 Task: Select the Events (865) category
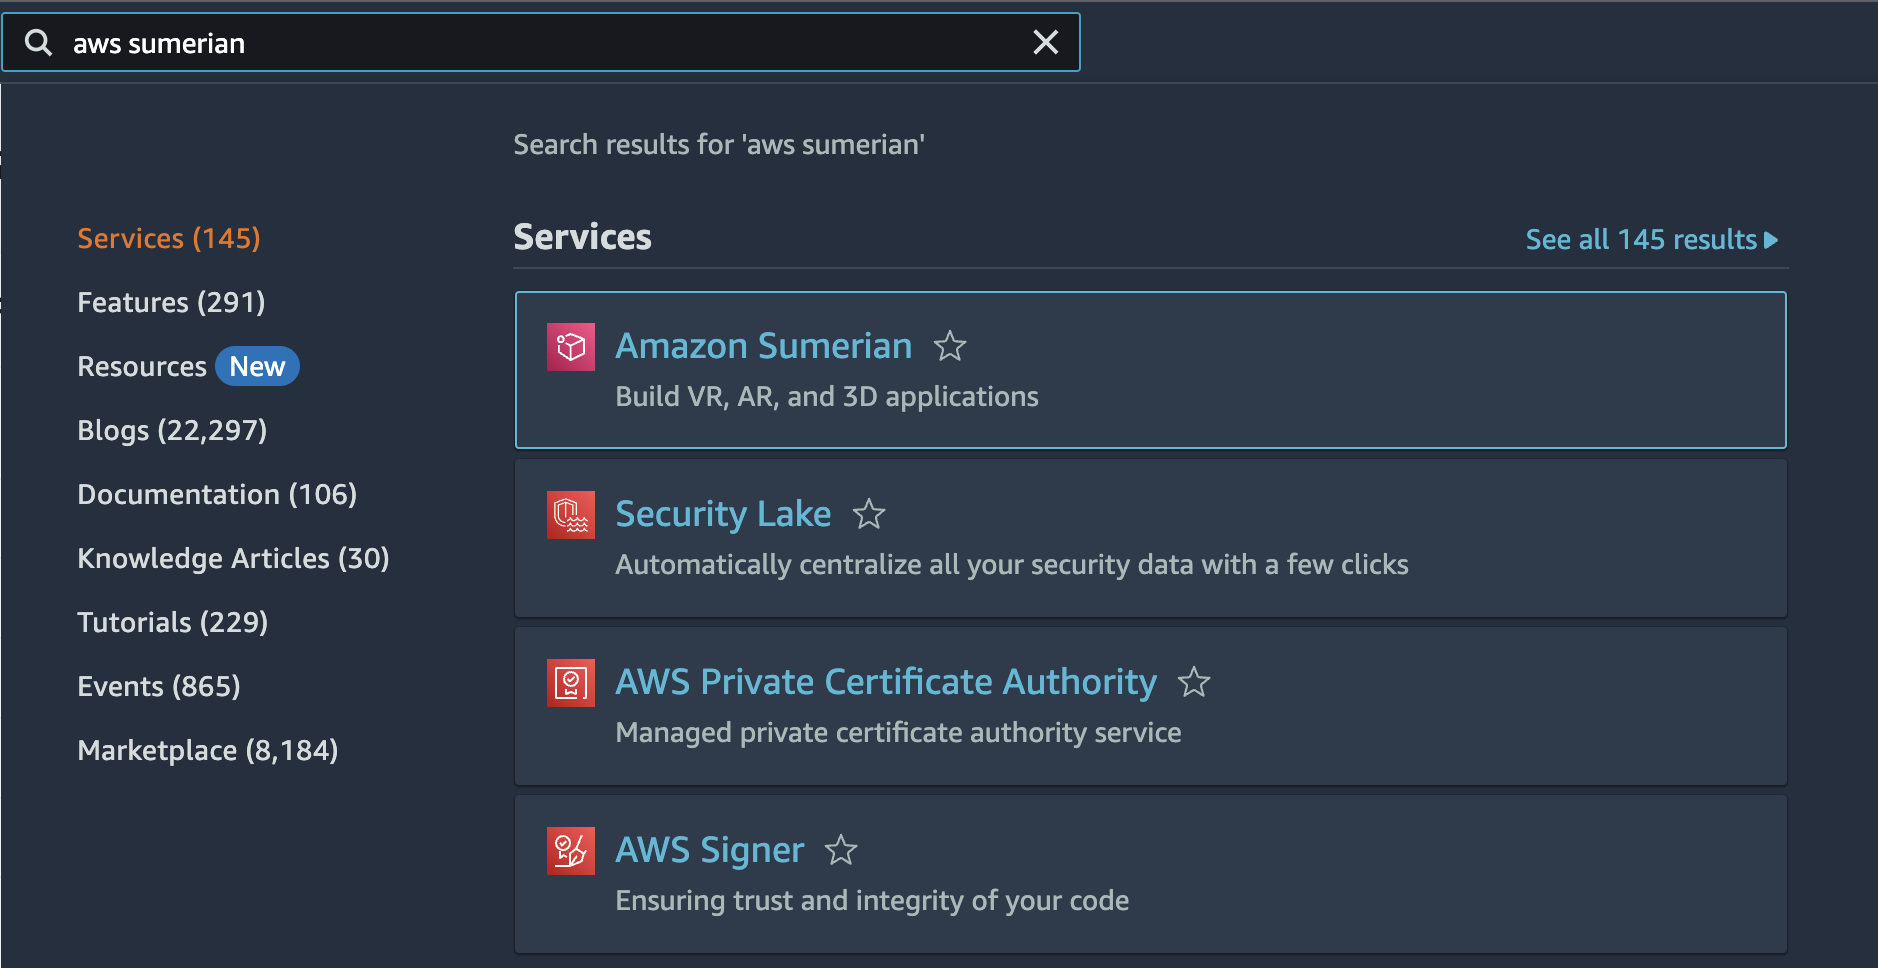pos(159,686)
